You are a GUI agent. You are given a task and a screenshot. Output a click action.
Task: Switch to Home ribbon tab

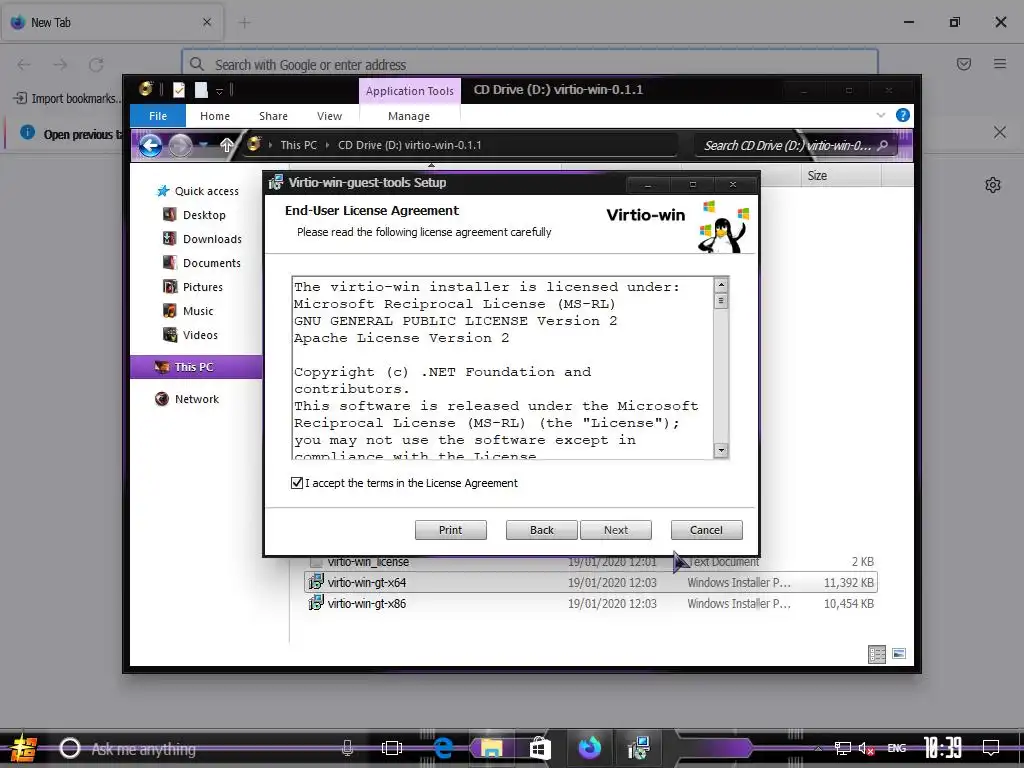tap(215, 116)
